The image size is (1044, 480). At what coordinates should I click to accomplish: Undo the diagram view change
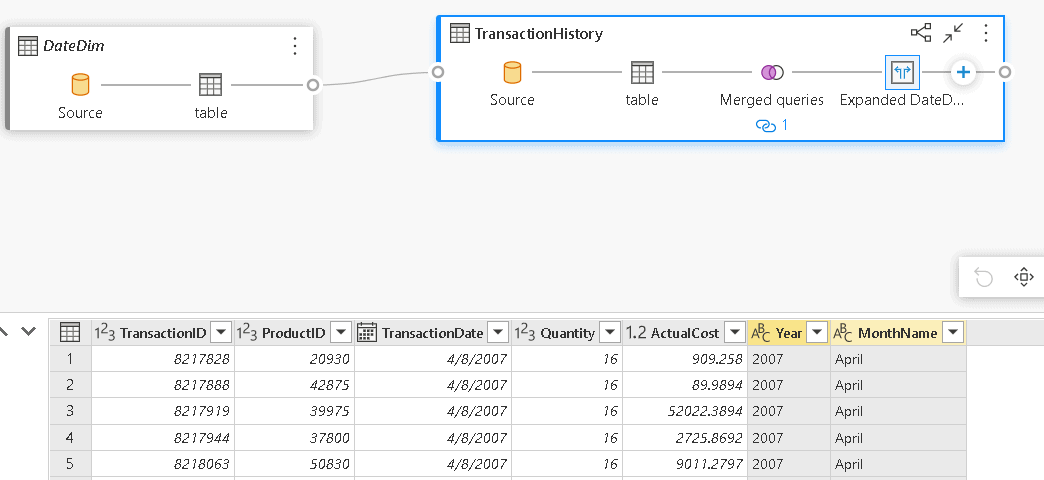pos(984,277)
